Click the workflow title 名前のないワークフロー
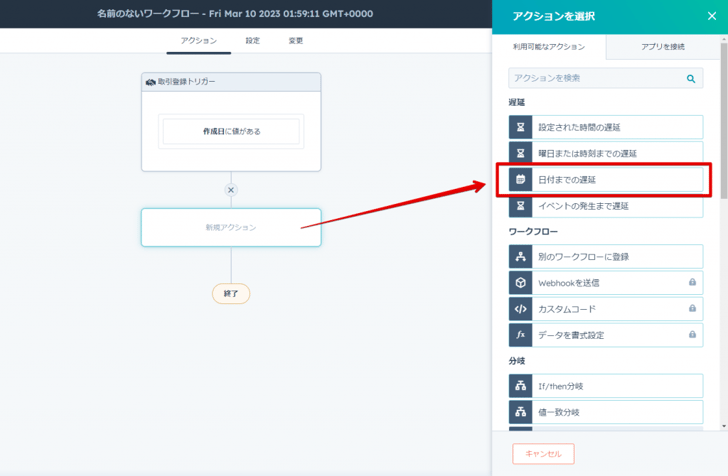 235,13
